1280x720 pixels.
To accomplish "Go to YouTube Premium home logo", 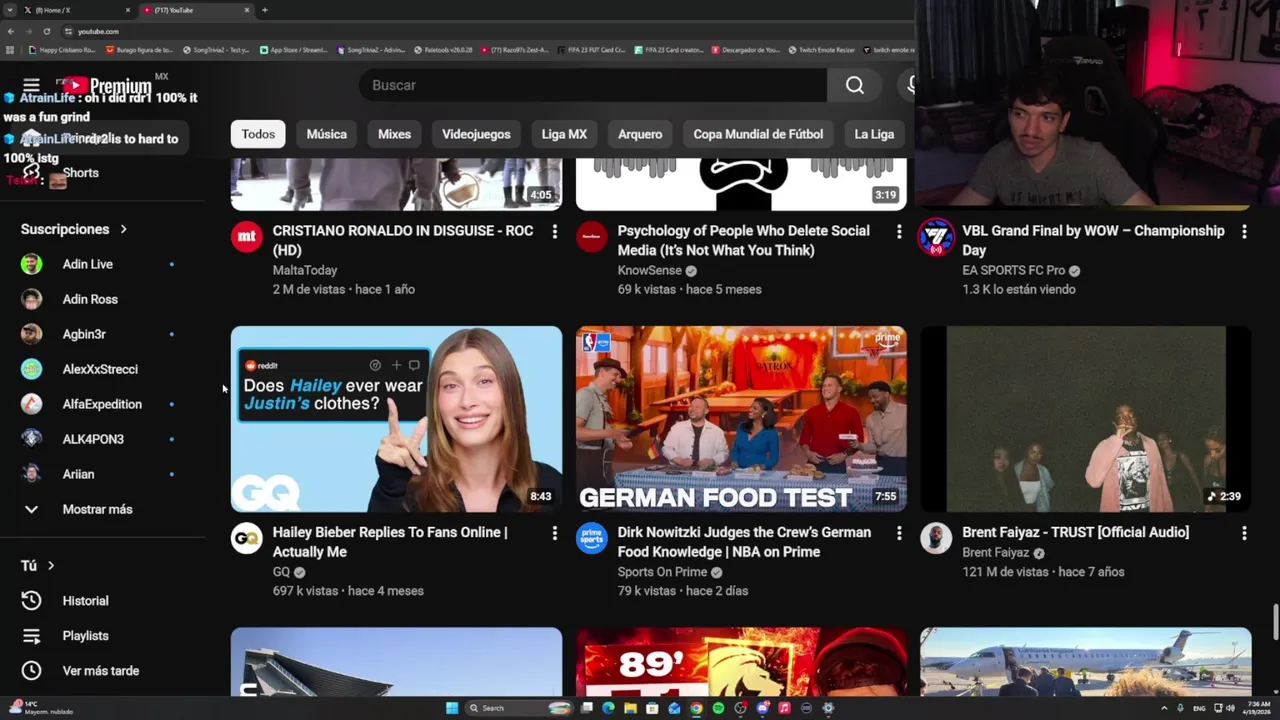I will coord(107,86).
